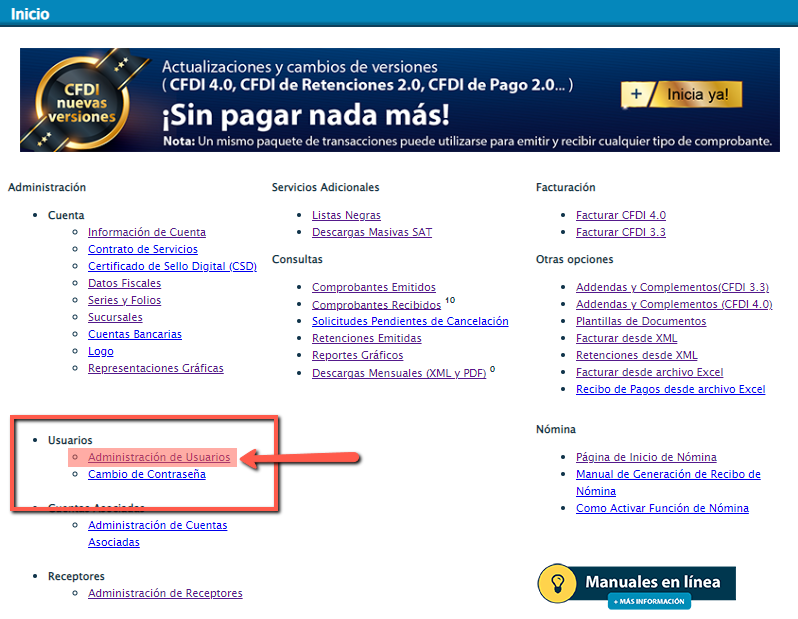798x619 pixels.
Task: Open Facturar desde XML
Action: click(x=626, y=338)
